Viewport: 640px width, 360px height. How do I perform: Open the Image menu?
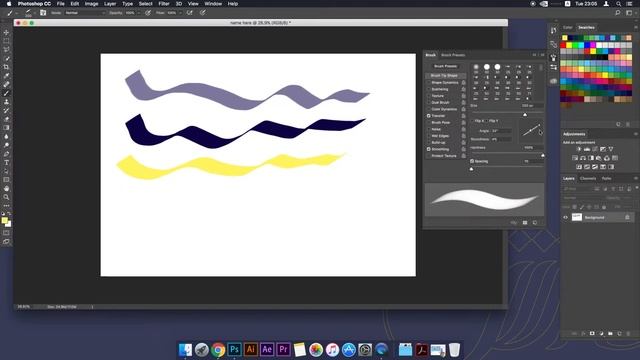click(91, 4)
